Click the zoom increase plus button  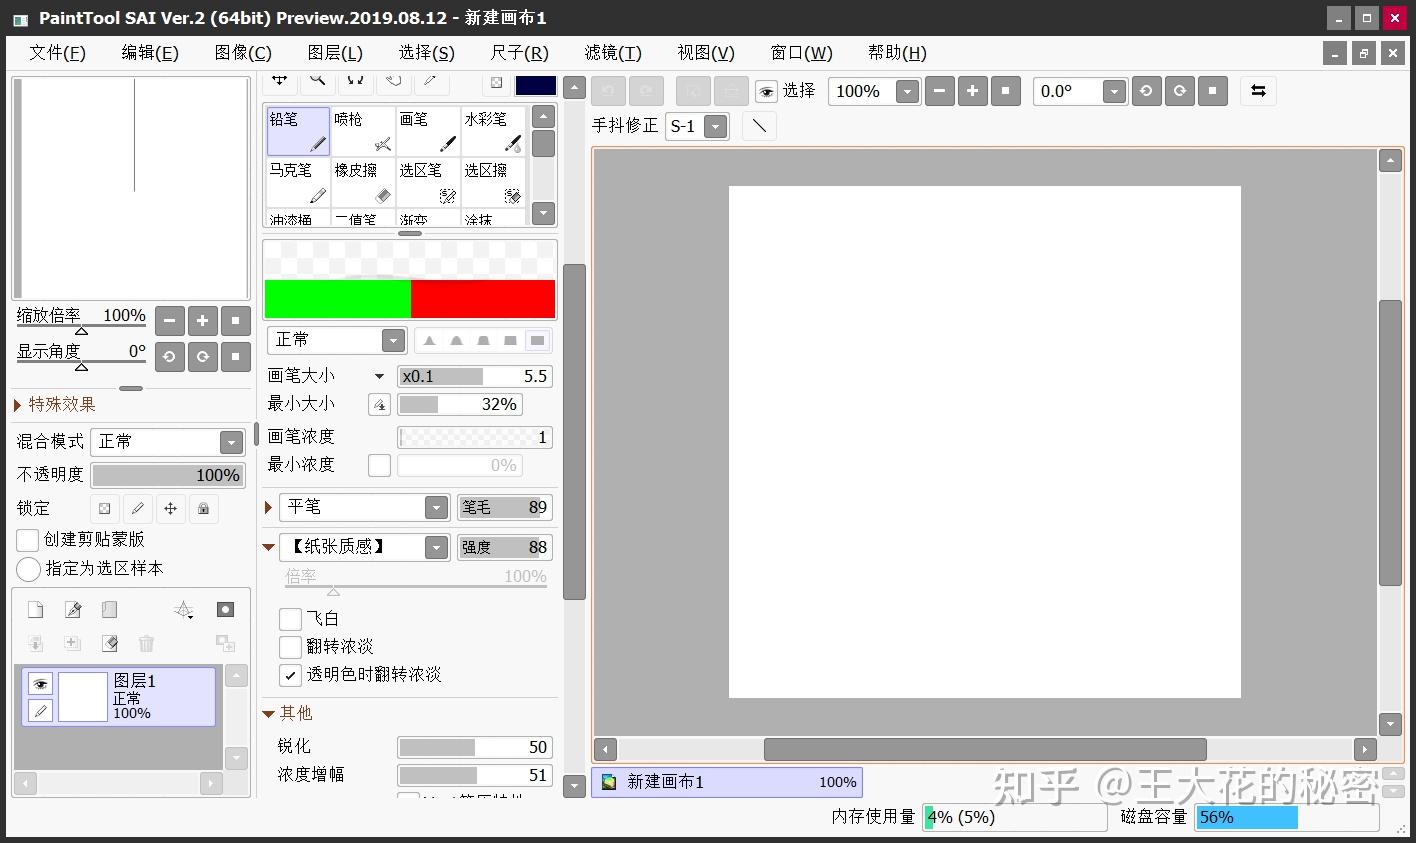[x=972, y=91]
